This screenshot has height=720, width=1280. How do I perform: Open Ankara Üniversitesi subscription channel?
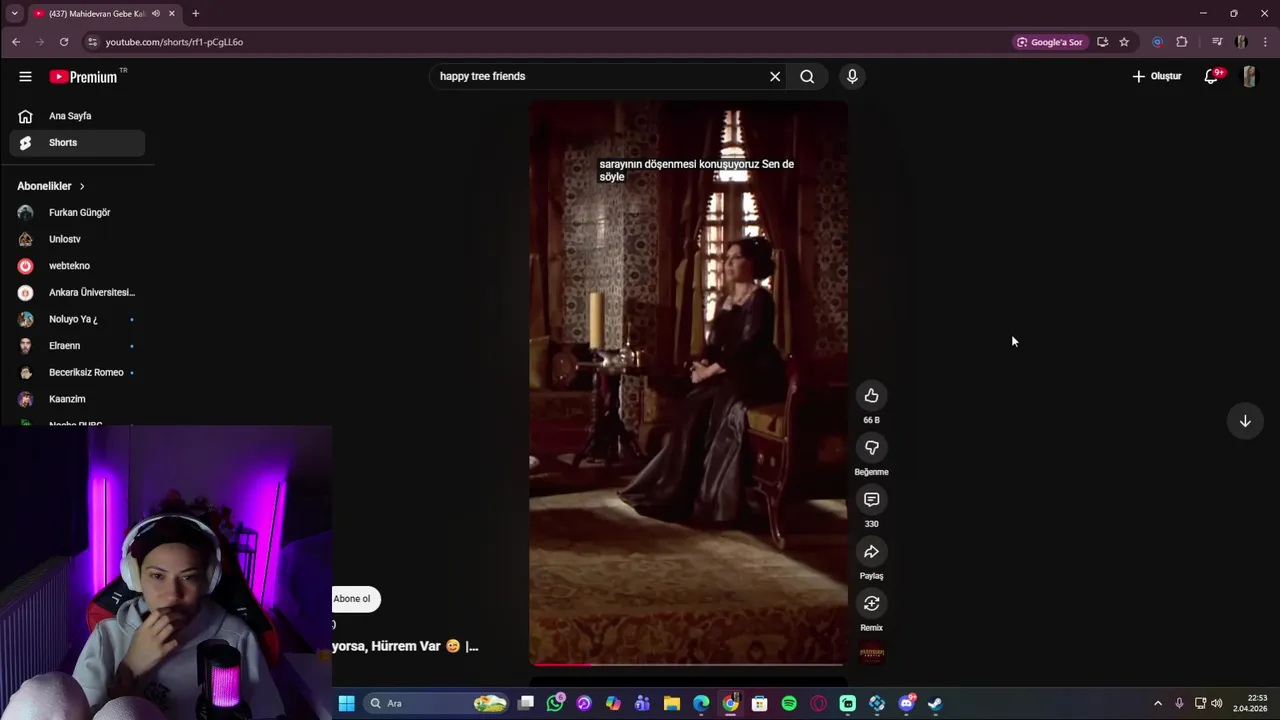[77, 292]
